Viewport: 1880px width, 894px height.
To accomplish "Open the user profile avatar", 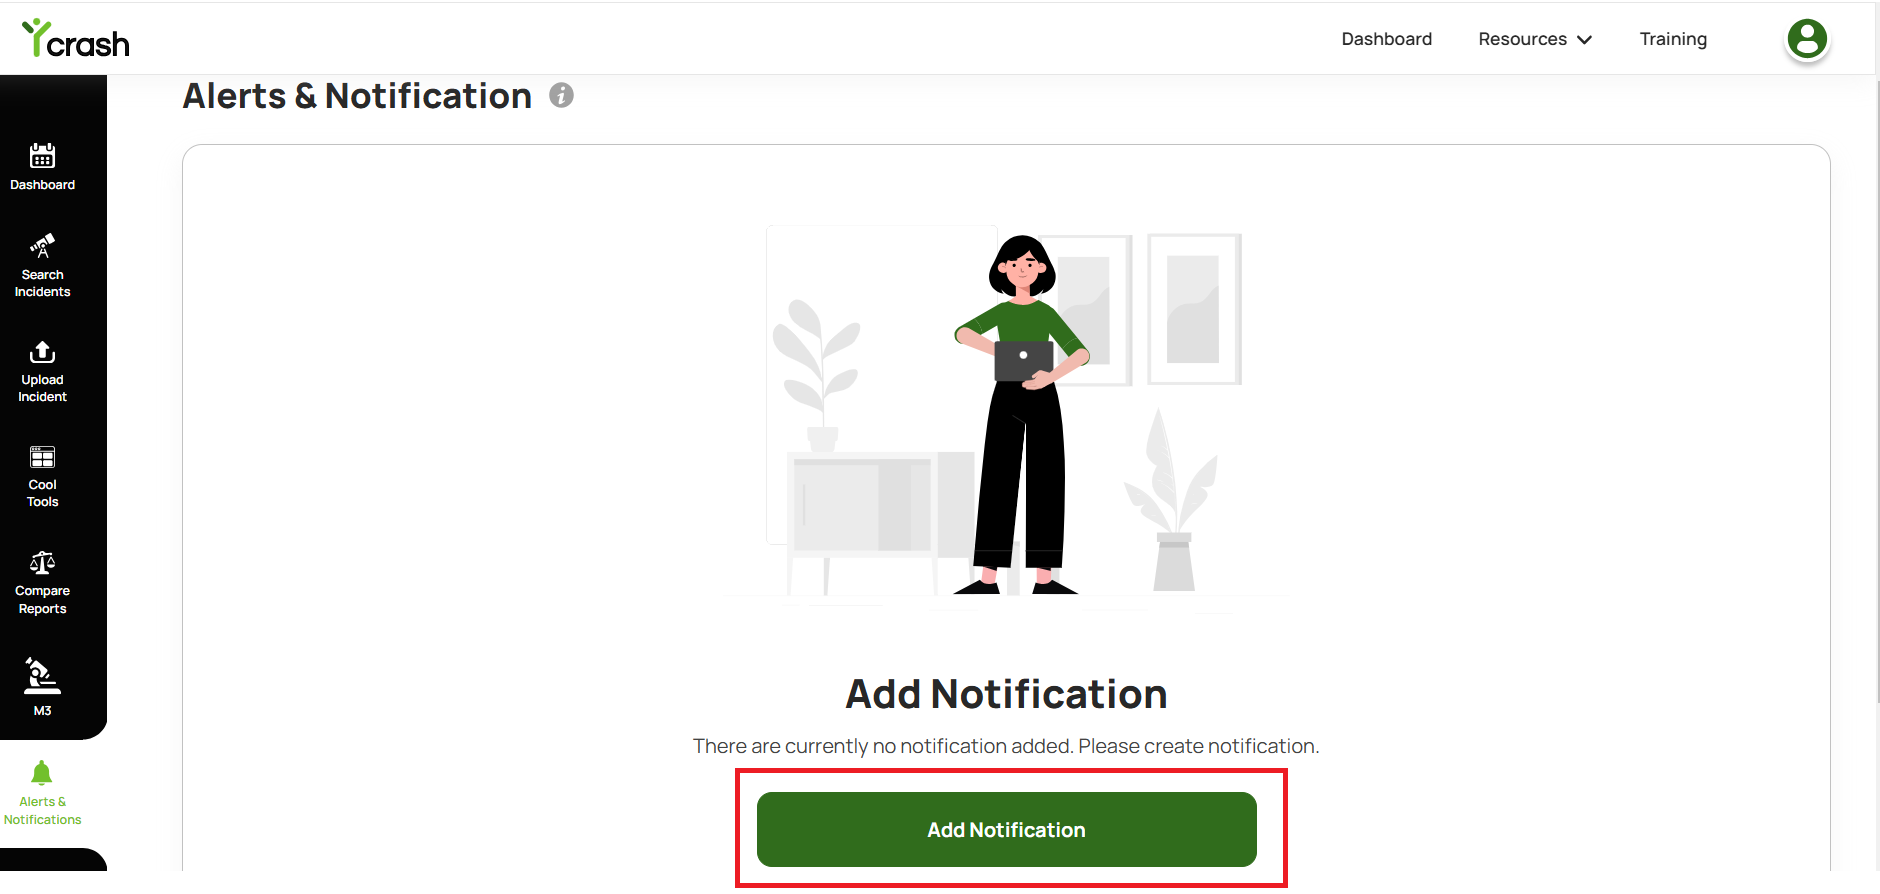I will click(x=1807, y=40).
